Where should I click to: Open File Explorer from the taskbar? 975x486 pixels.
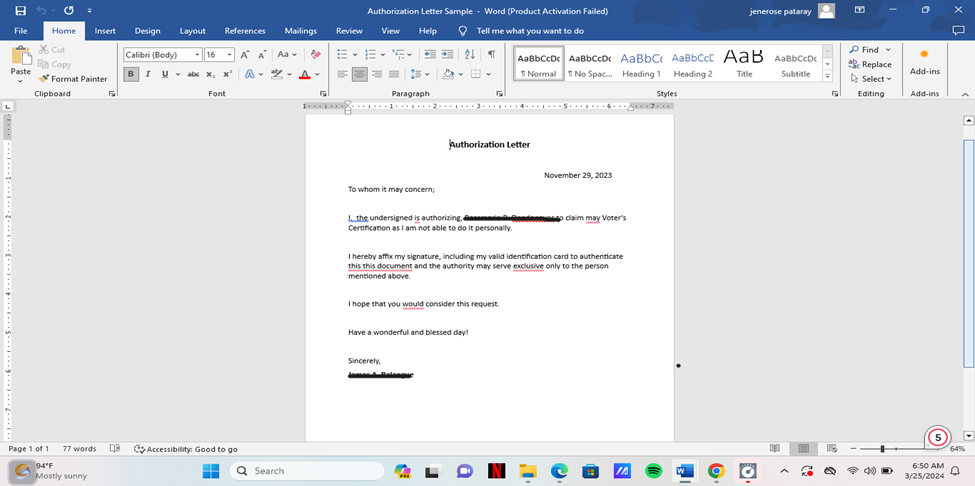coord(527,471)
